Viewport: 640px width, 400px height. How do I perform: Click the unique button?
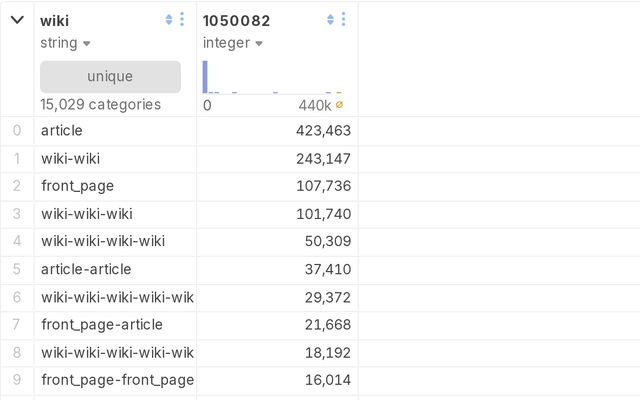(110, 77)
